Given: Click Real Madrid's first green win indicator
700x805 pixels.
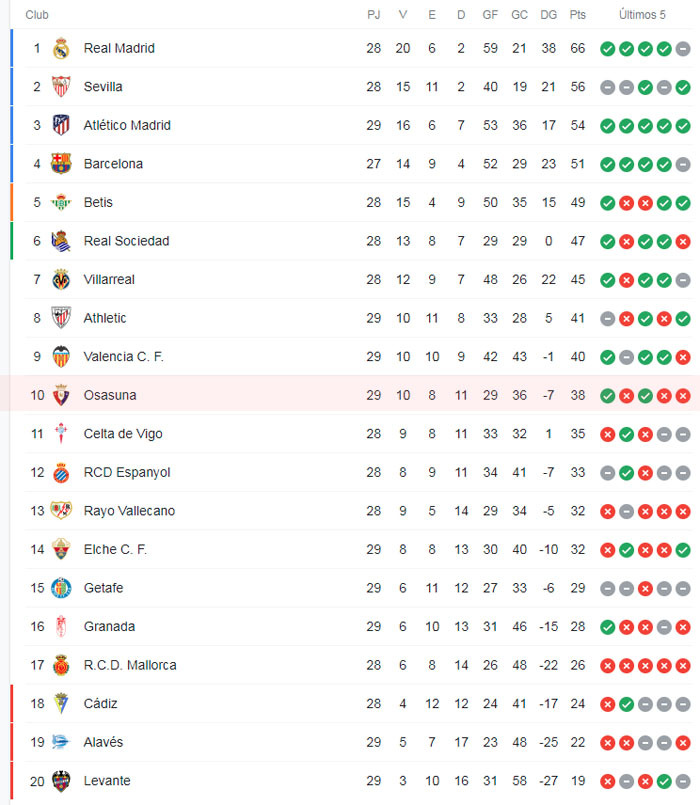Looking at the screenshot, I should click(x=607, y=48).
